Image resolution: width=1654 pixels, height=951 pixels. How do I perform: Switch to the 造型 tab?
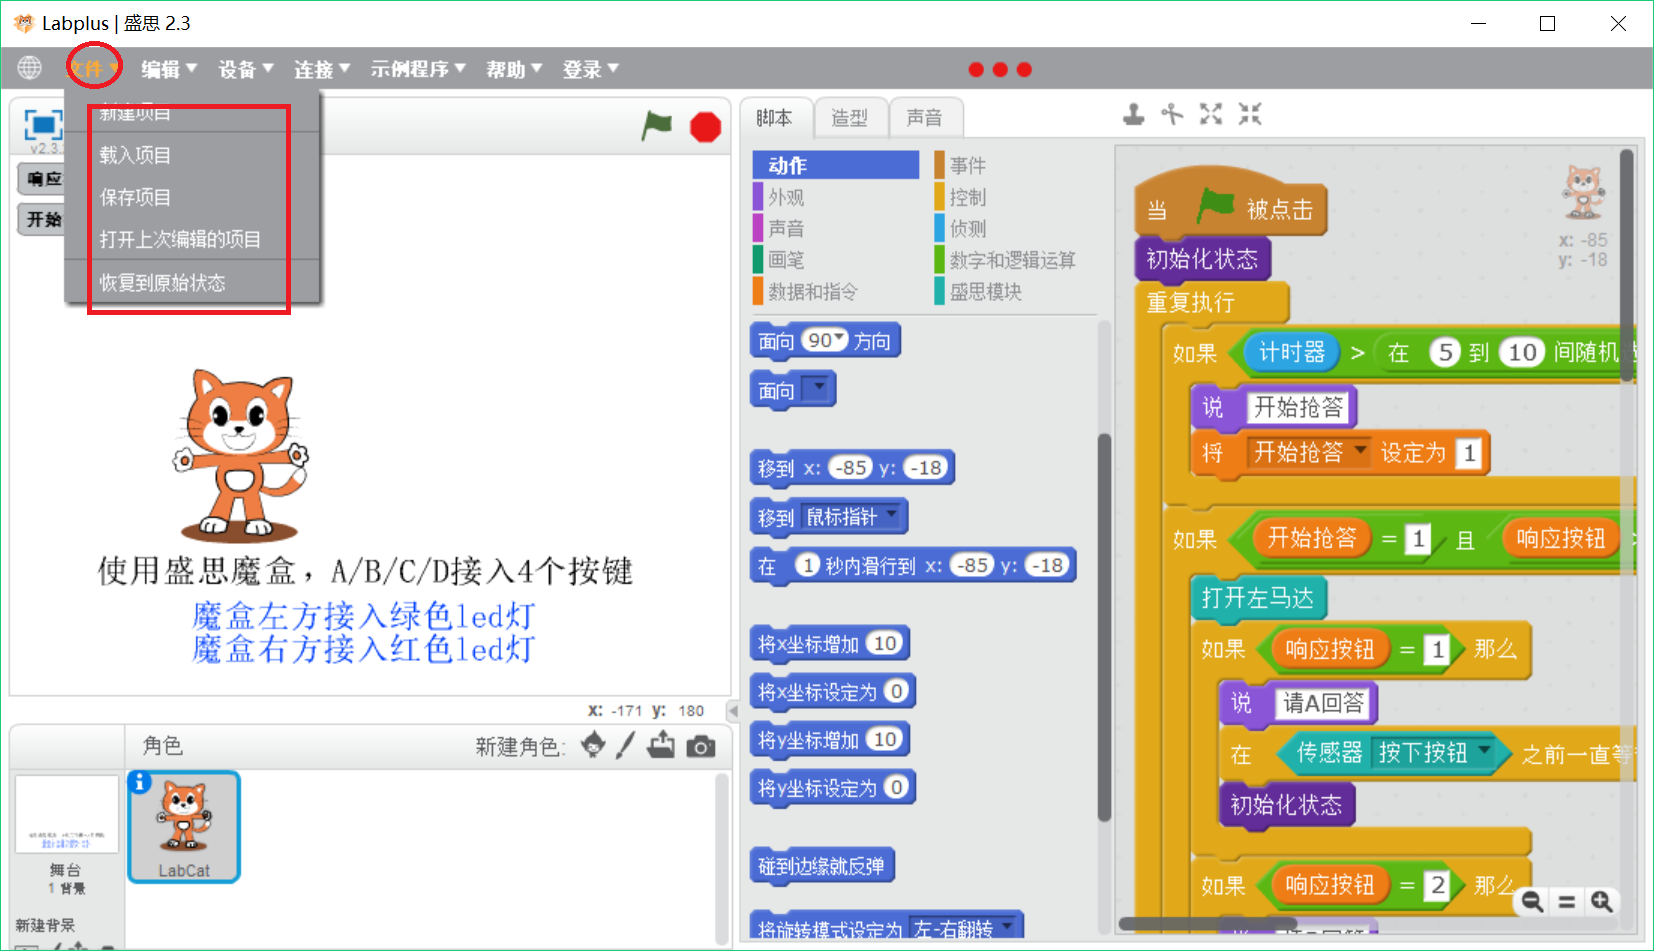click(850, 118)
